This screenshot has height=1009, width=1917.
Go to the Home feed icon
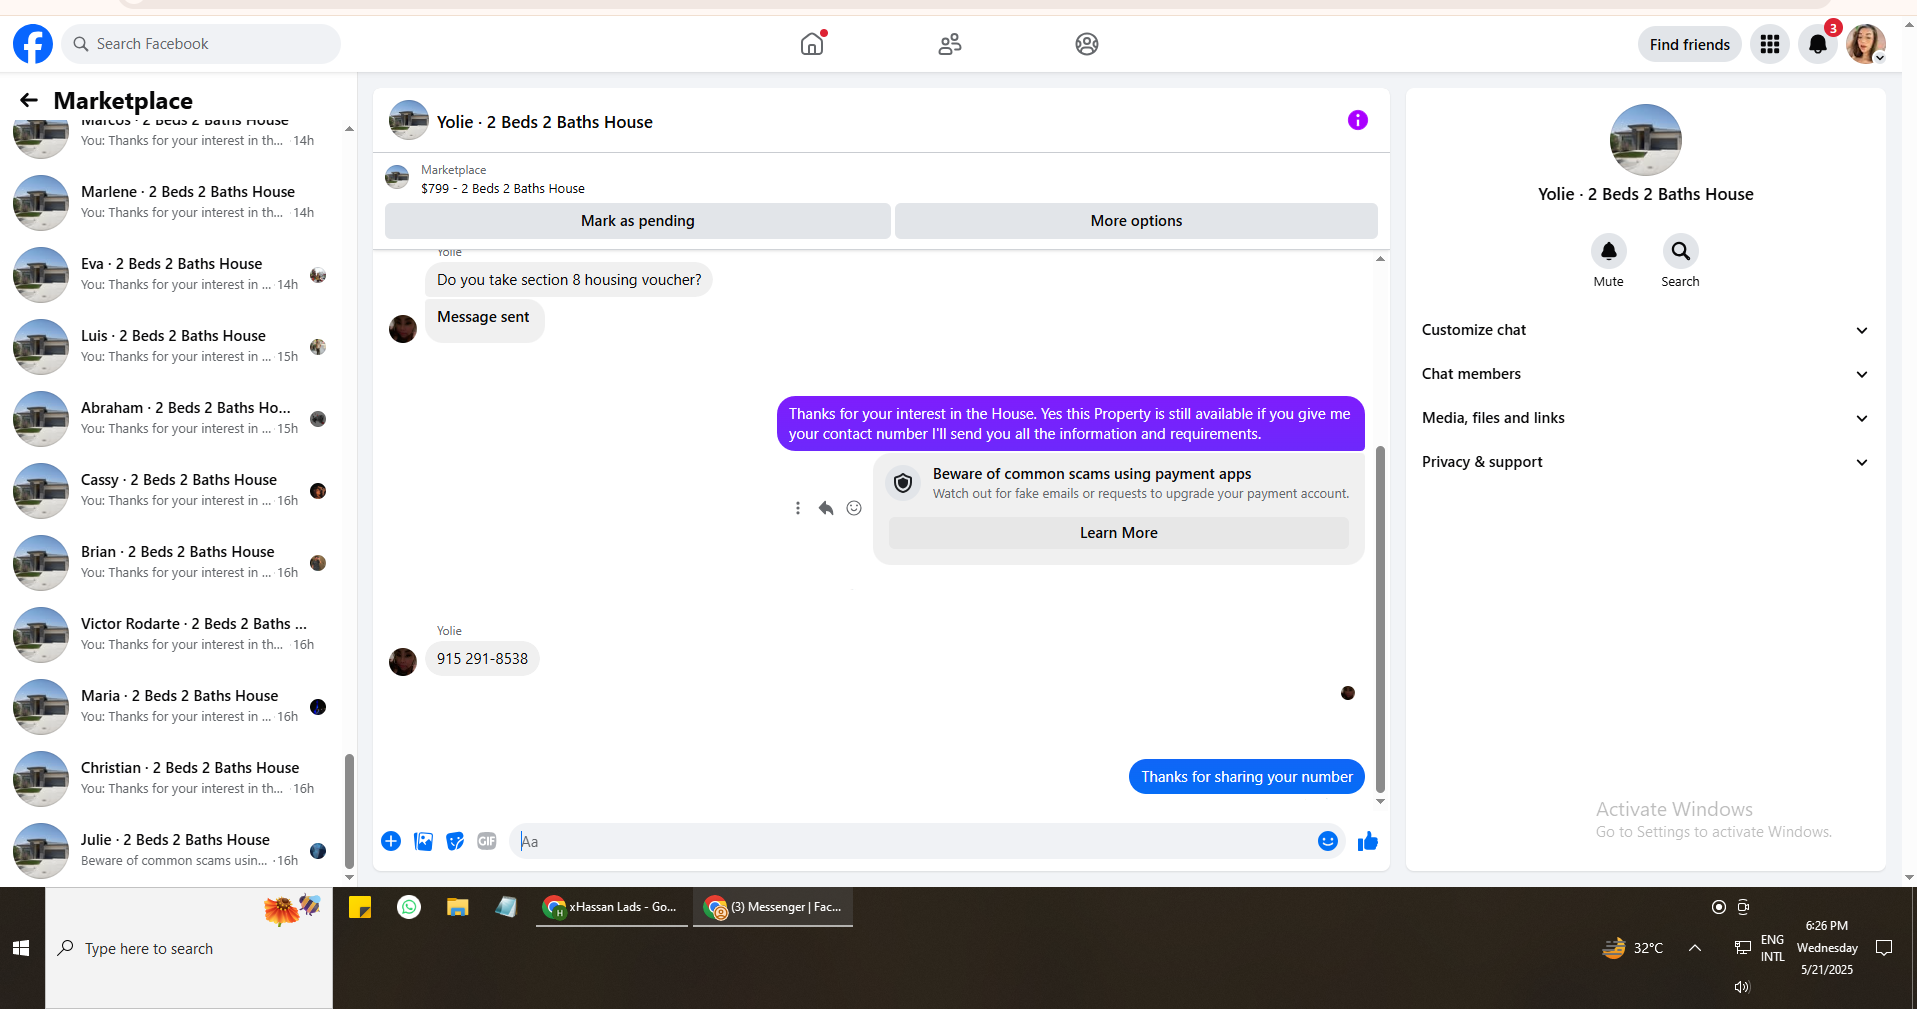(x=812, y=44)
